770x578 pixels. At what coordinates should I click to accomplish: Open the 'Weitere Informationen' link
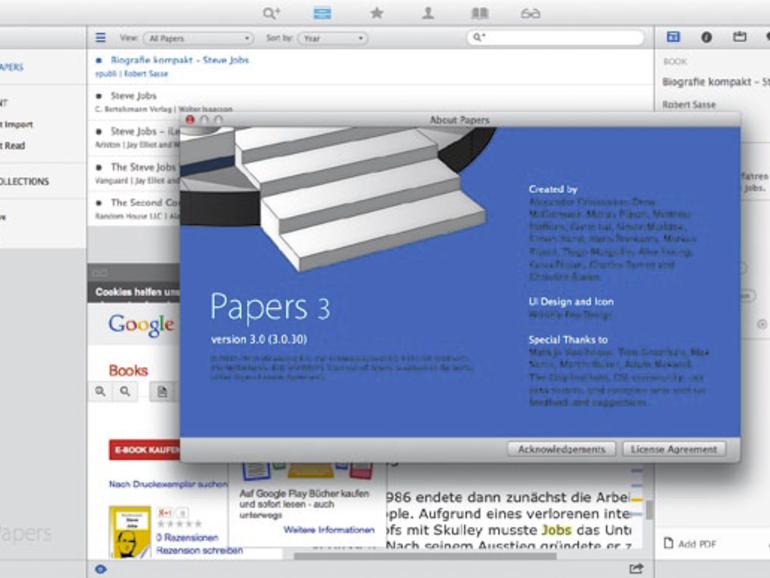(x=329, y=530)
